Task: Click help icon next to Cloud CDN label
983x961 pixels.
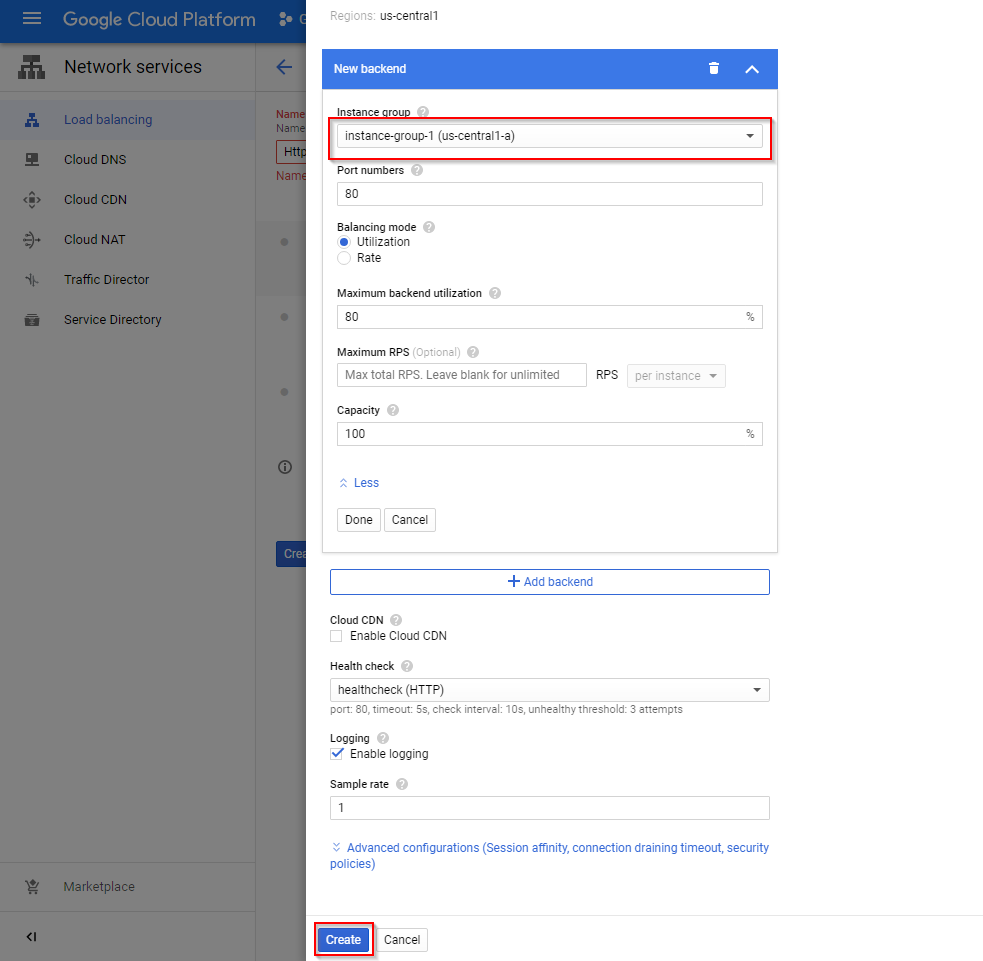Action: [x=396, y=621]
